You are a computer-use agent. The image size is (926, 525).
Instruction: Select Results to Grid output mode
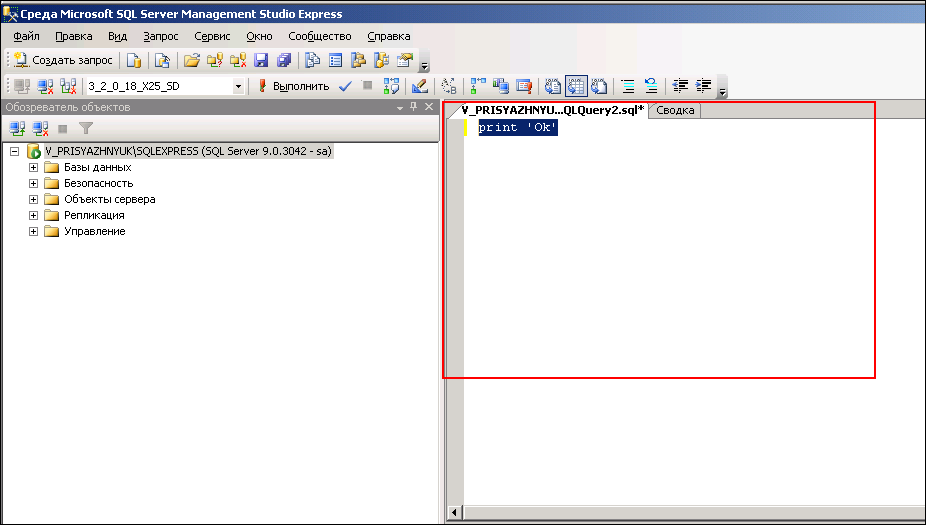tap(576, 86)
